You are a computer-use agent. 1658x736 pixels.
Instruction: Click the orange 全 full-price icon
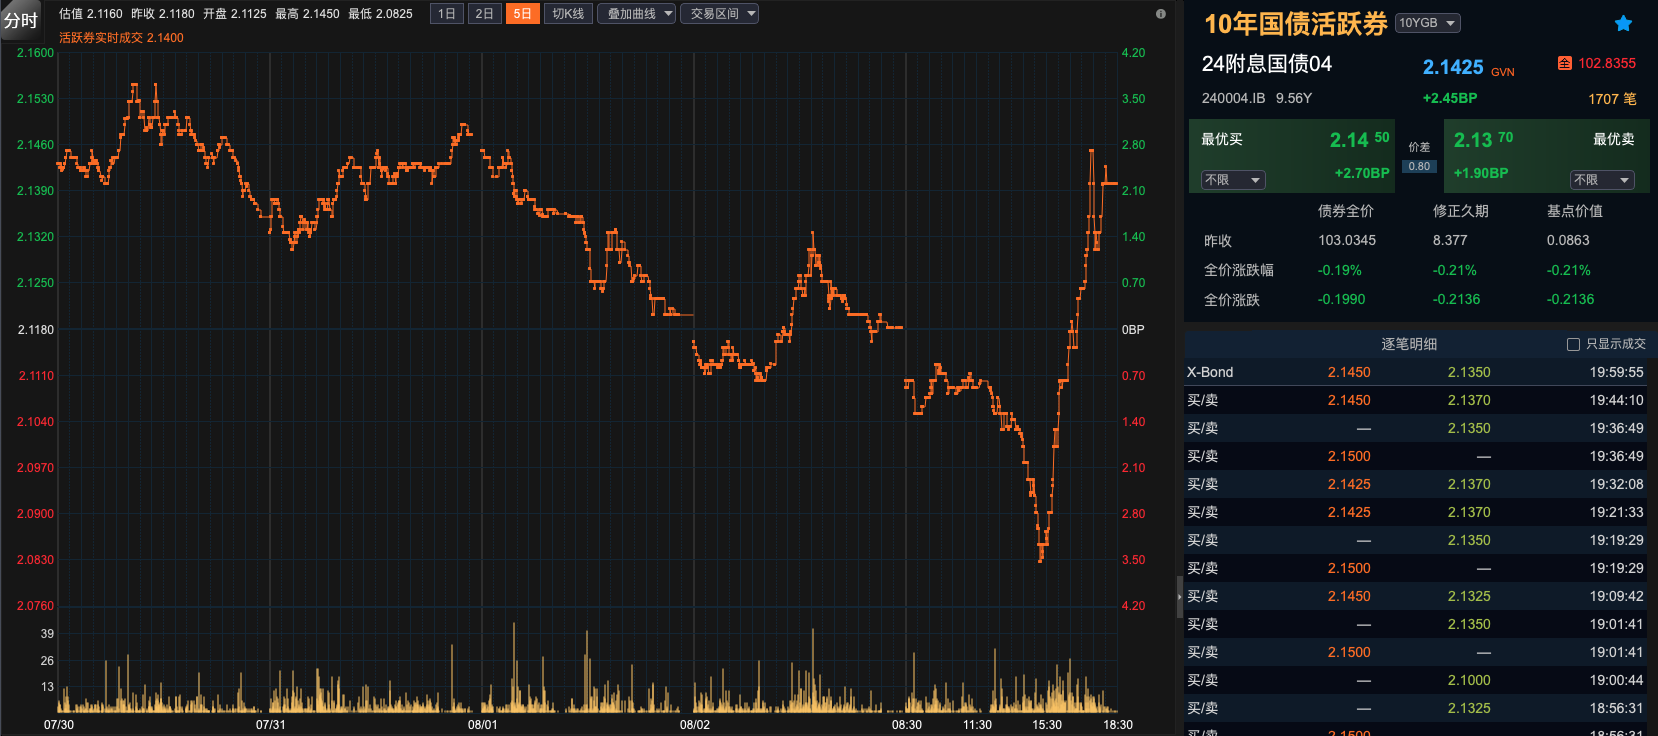tap(1564, 63)
